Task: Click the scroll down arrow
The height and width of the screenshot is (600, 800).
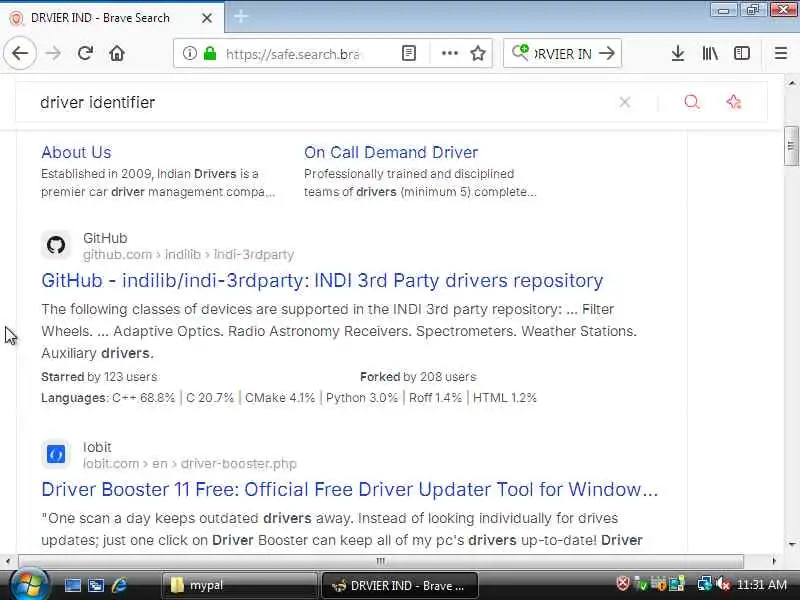Action: (791, 544)
